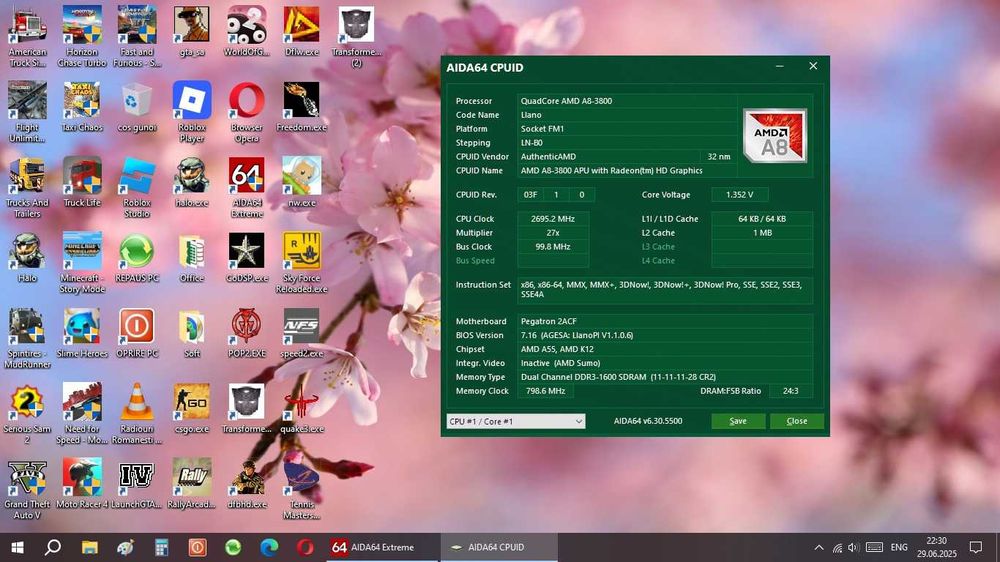Open gta_sa desktop shortcut
The width and height of the screenshot is (1000, 562).
[191, 32]
